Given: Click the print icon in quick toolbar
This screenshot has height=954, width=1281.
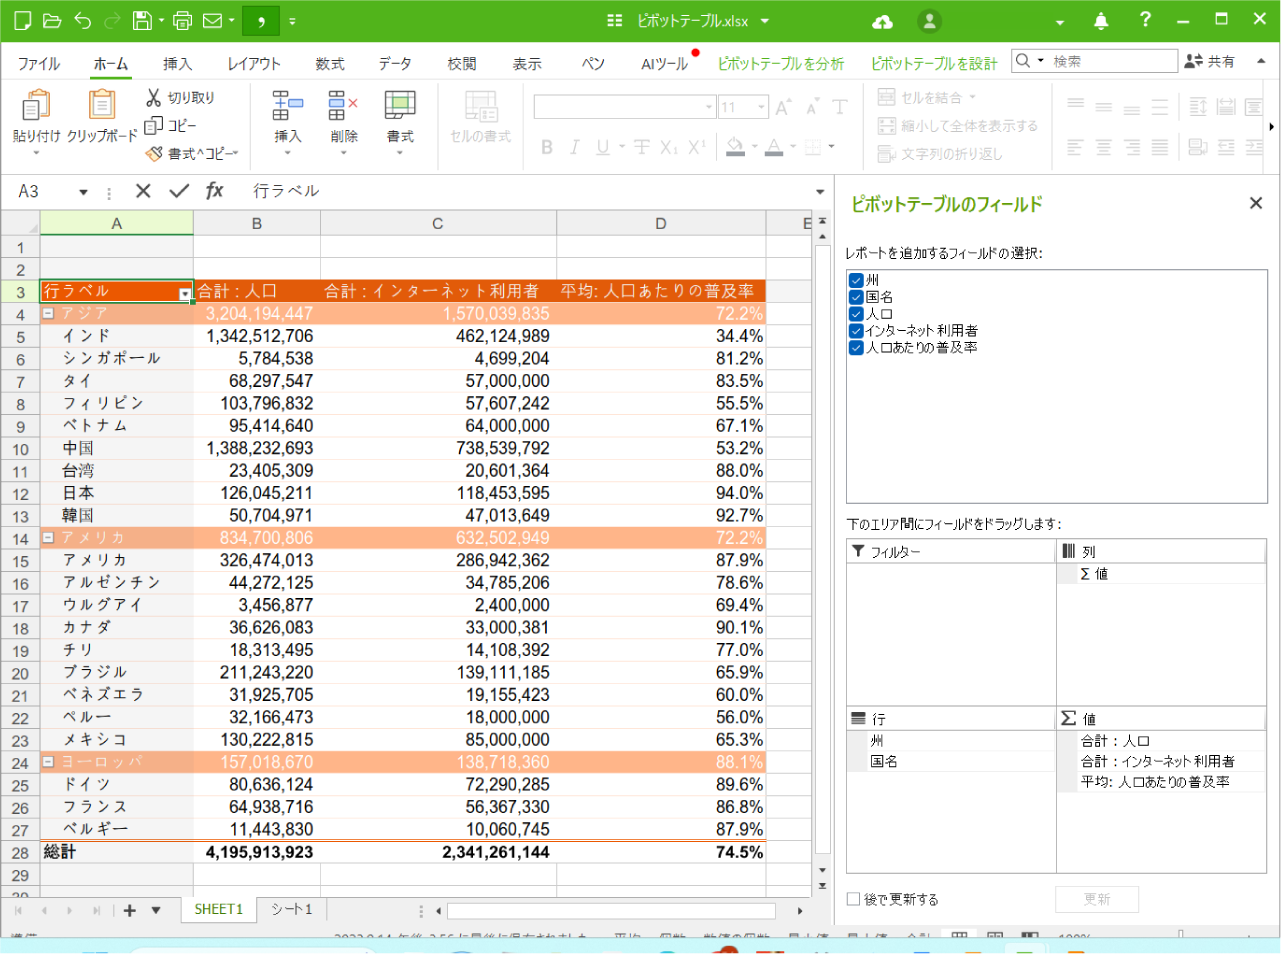Looking at the screenshot, I should (182, 21).
